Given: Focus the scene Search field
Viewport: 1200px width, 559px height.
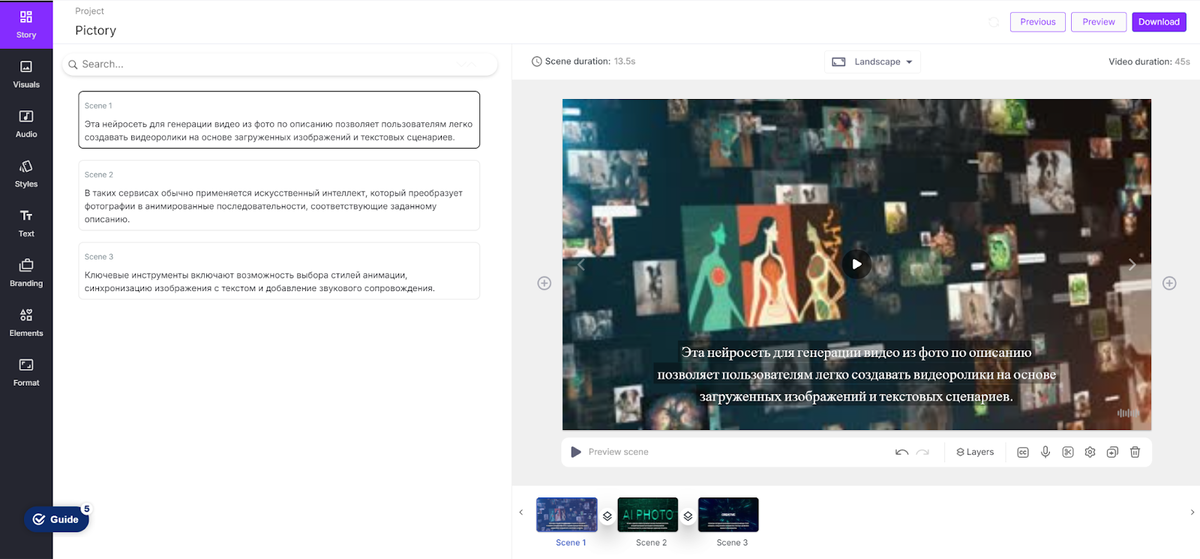Looking at the screenshot, I should point(280,64).
